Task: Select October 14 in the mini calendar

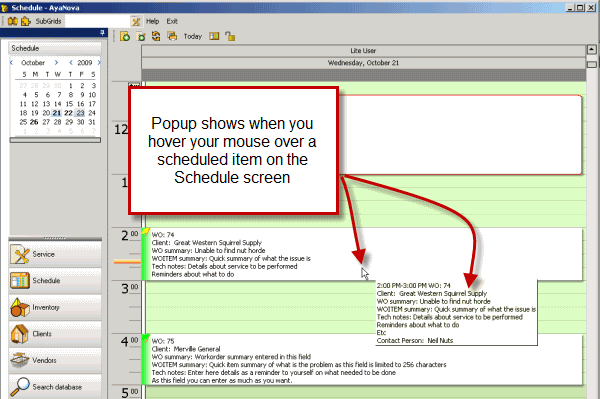Action: 57,104
